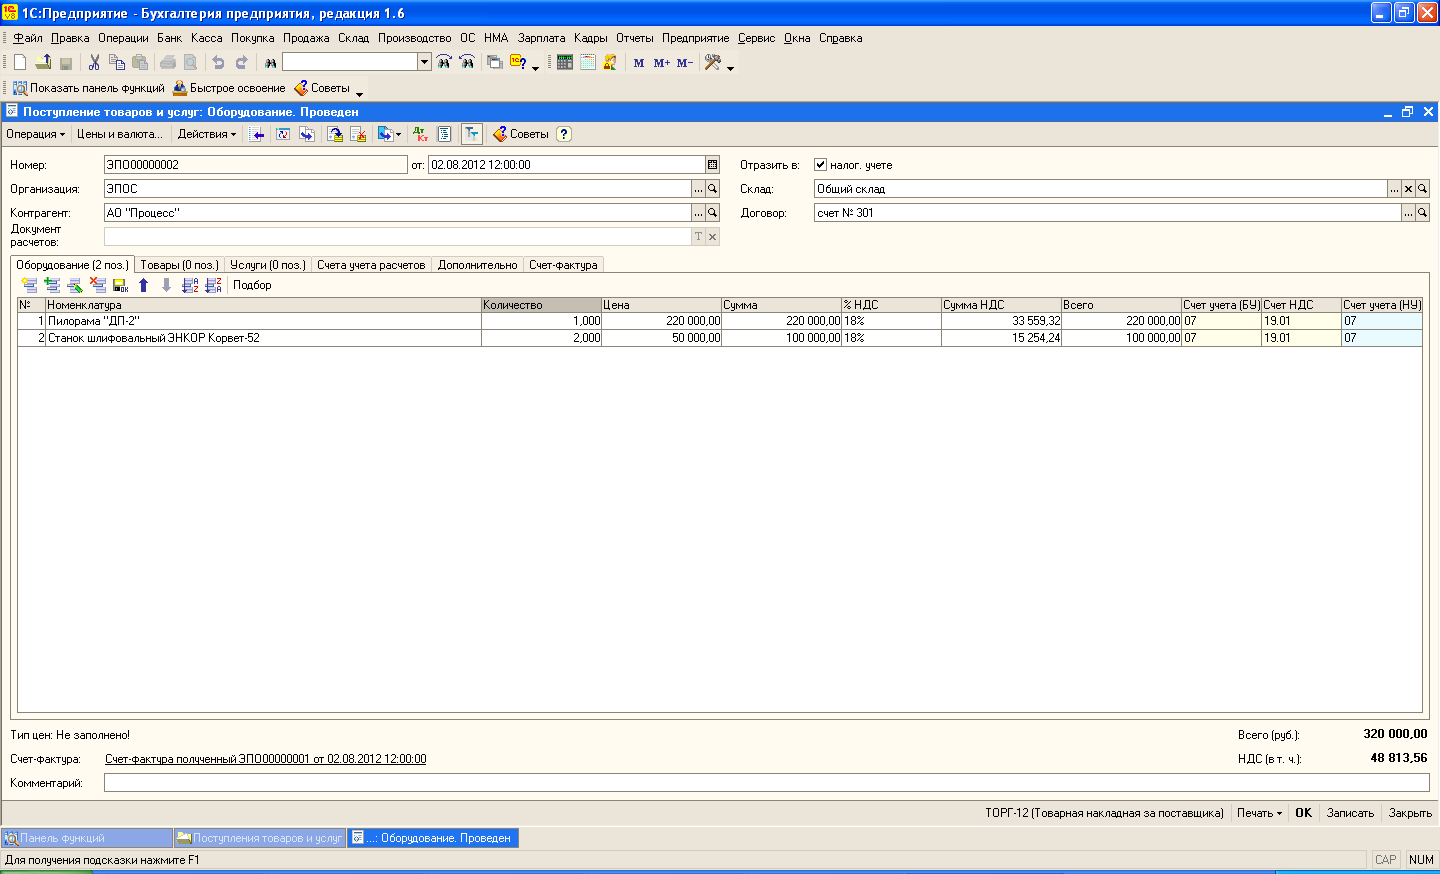The height and width of the screenshot is (874, 1440).
Task: Click the open file icon in the main toolbar
Action: point(43,62)
